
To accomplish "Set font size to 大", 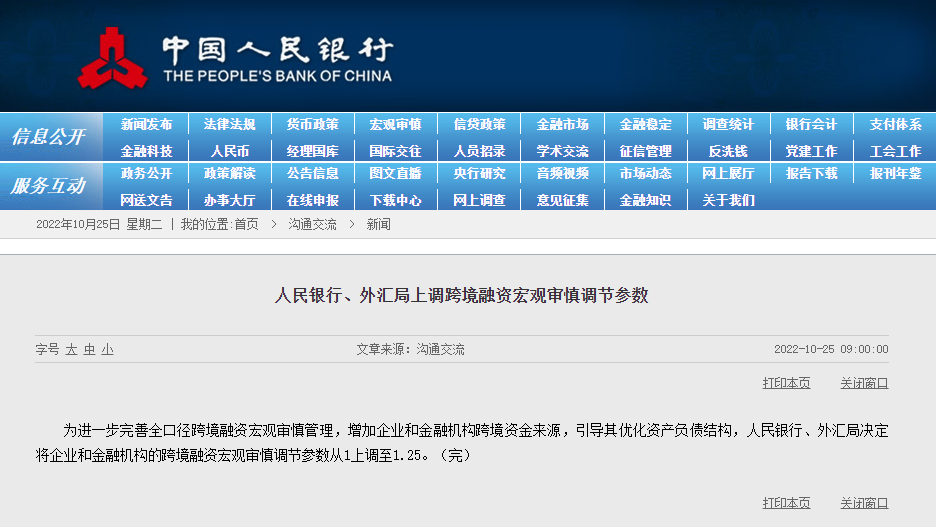I will (x=71, y=349).
